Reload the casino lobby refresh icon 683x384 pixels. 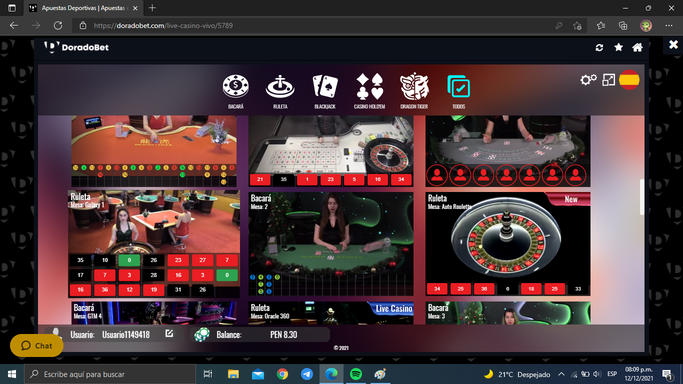point(599,47)
